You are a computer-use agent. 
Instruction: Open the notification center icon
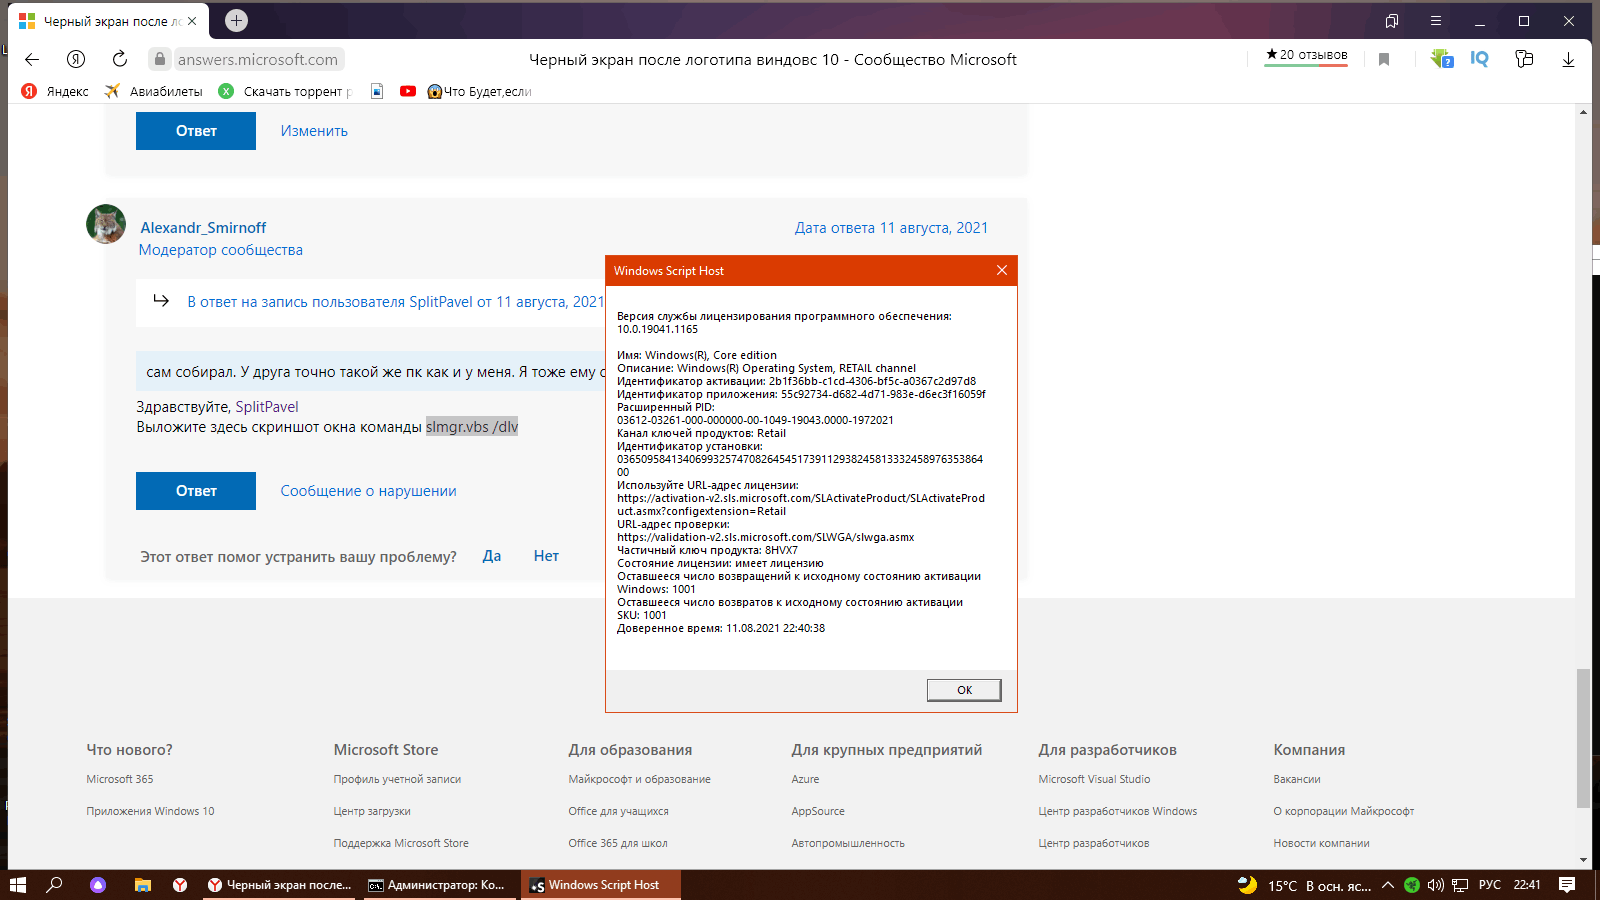pos(1567,885)
